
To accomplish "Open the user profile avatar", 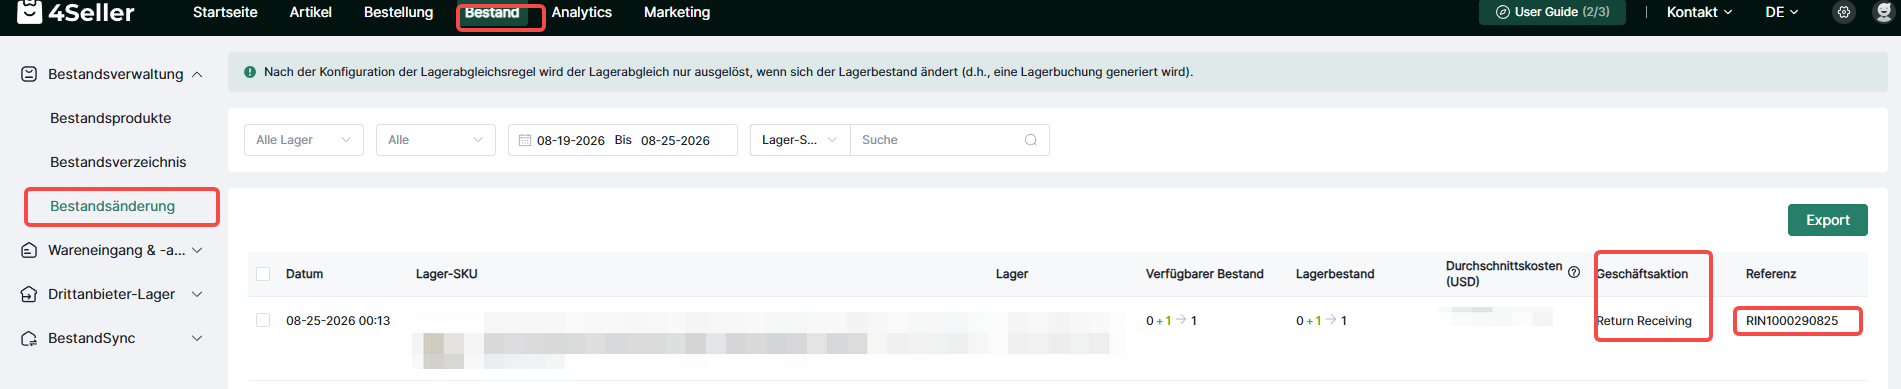I will point(1885,12).
